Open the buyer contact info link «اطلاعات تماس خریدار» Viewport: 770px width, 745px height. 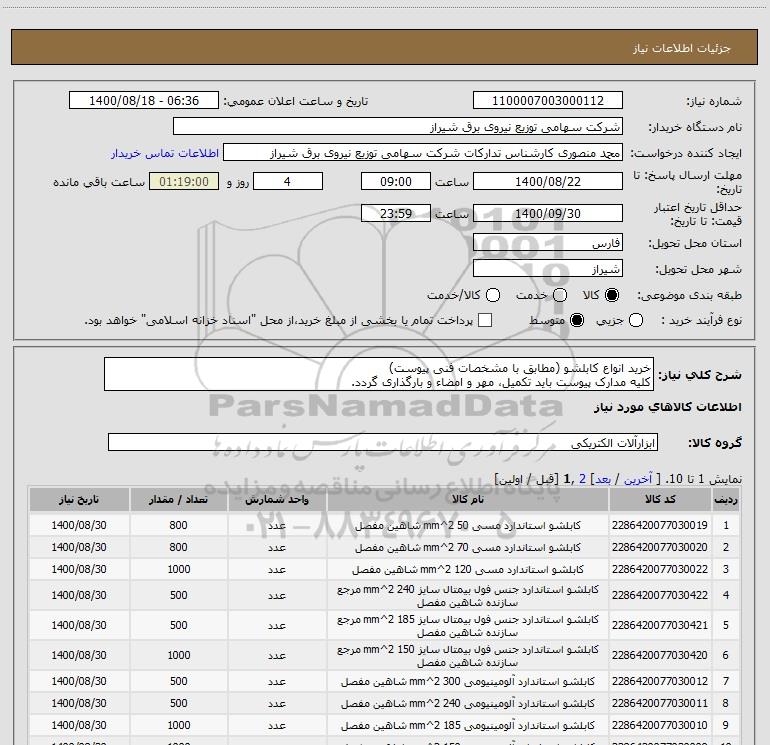point(165,153)
